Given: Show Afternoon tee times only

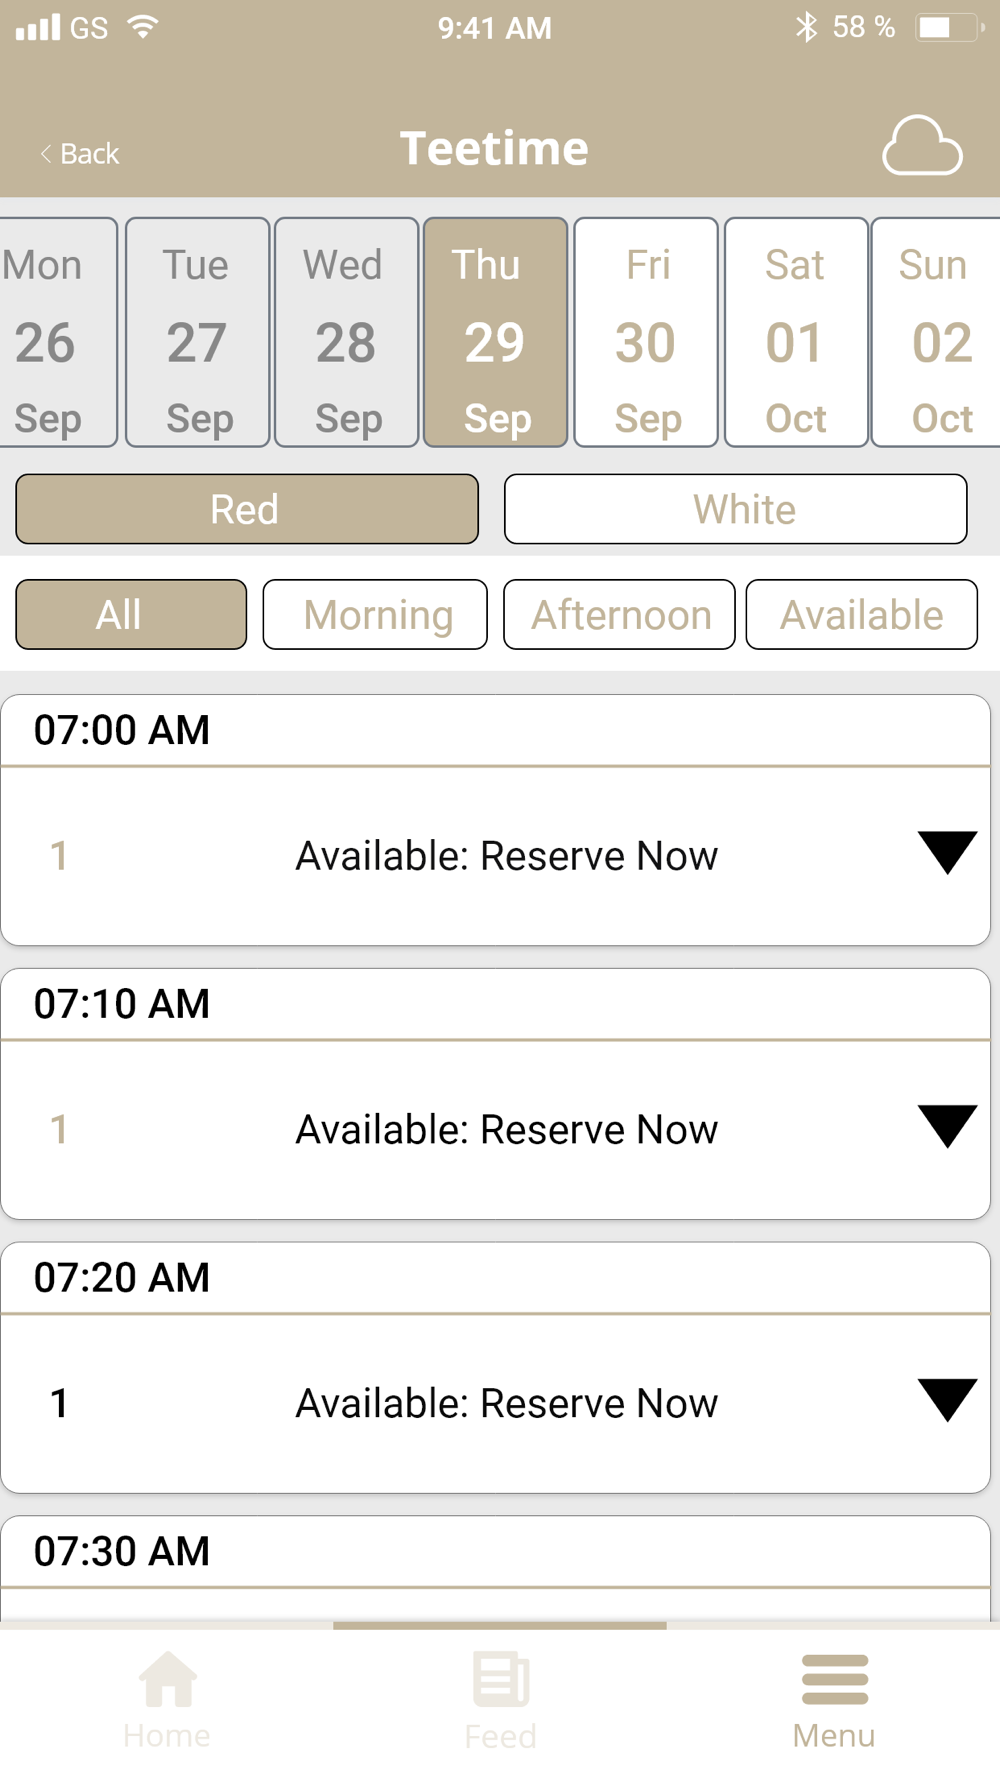Looking at the screenshot, I should [x=619, y=615].
